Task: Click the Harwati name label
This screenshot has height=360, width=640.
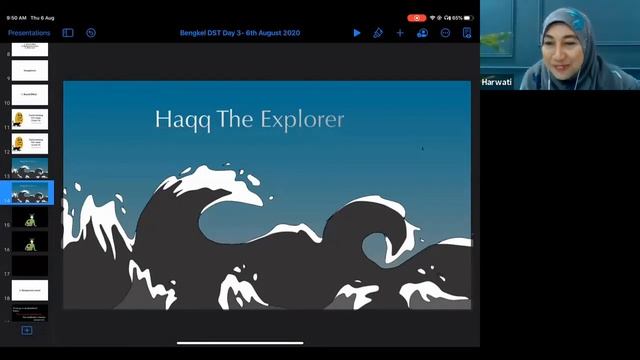Action: [x=496, y=82]
